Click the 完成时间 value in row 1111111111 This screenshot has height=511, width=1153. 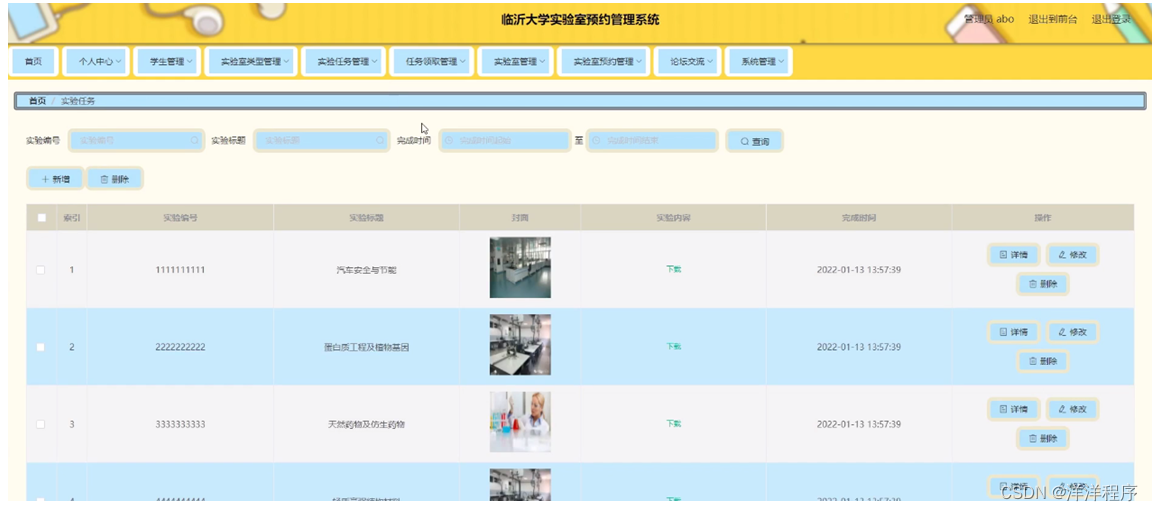tap(859, 270)
